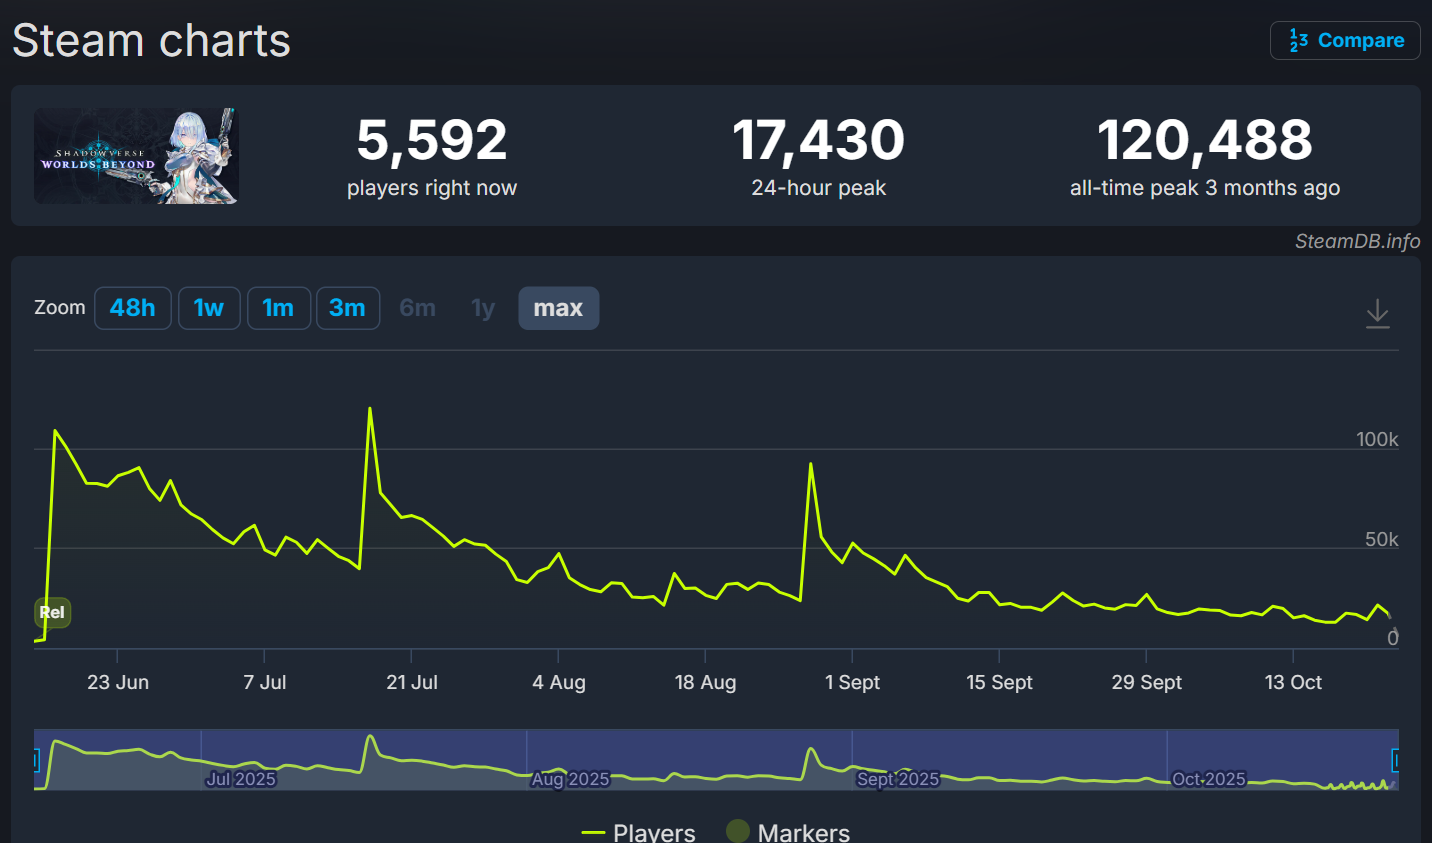Select the 3m zoom range
Image resolution: width=1432 pixels, height=843 pixels.
tap(347, 308)
